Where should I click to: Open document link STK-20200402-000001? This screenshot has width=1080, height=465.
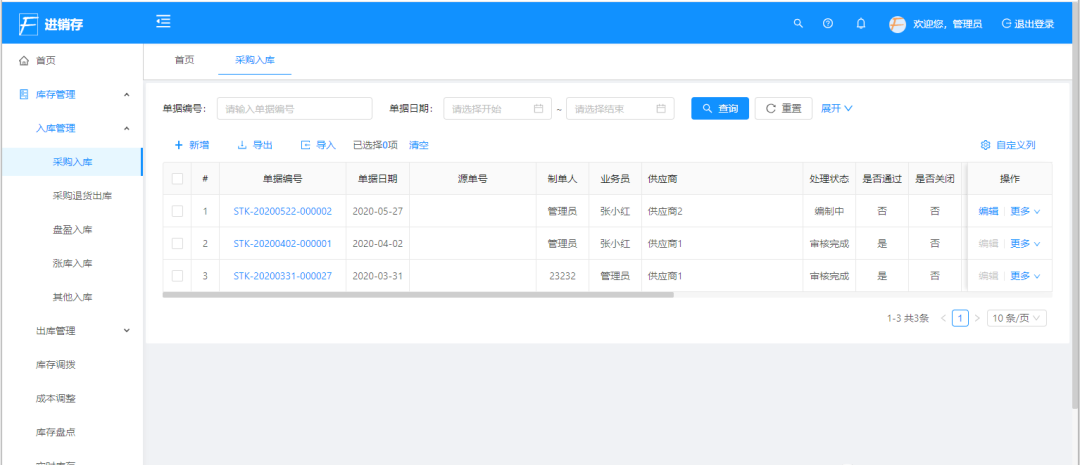pos(282,244)
